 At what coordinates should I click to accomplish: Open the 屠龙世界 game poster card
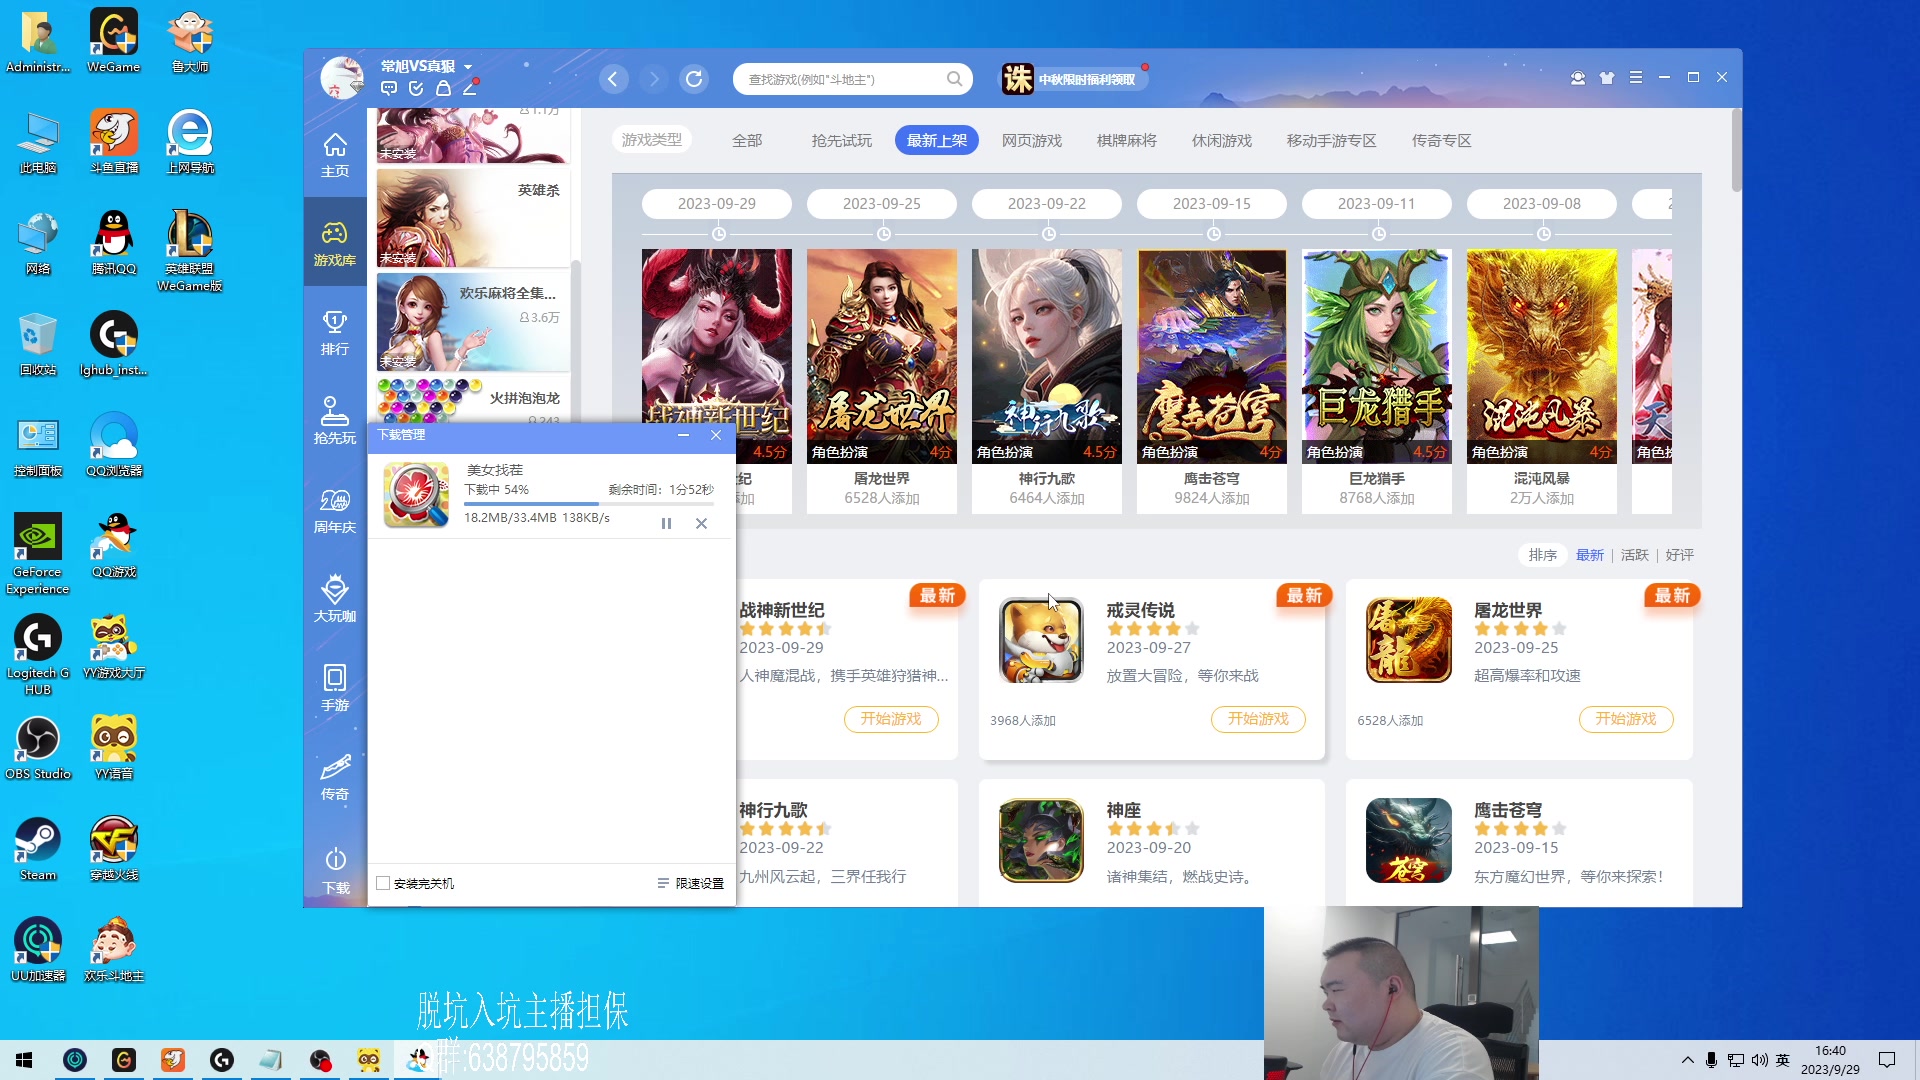click(x=882, y=381)
